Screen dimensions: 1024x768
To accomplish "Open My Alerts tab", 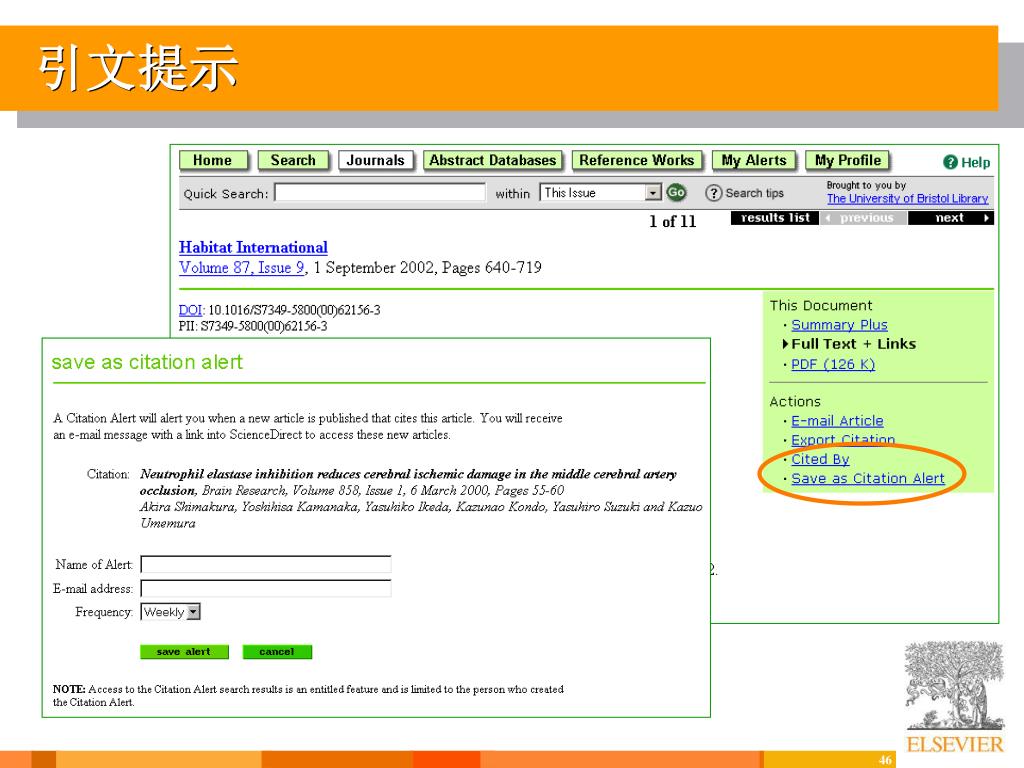I will [754, 161].
